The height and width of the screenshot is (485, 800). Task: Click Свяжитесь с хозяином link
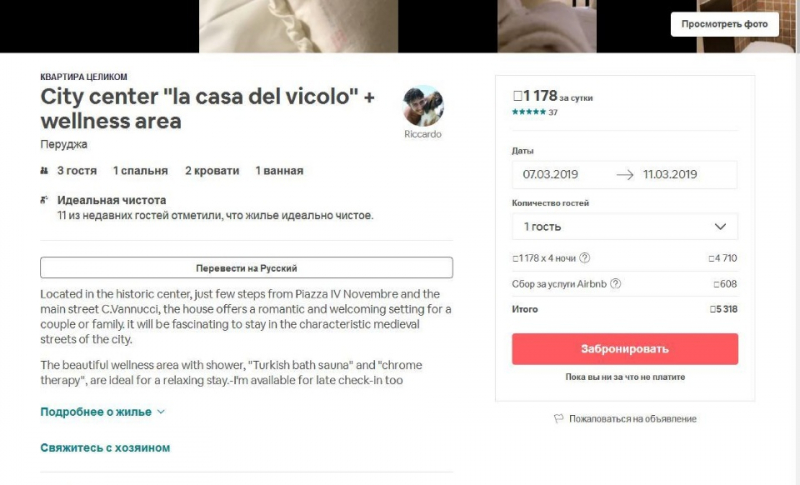click(105, 448)
